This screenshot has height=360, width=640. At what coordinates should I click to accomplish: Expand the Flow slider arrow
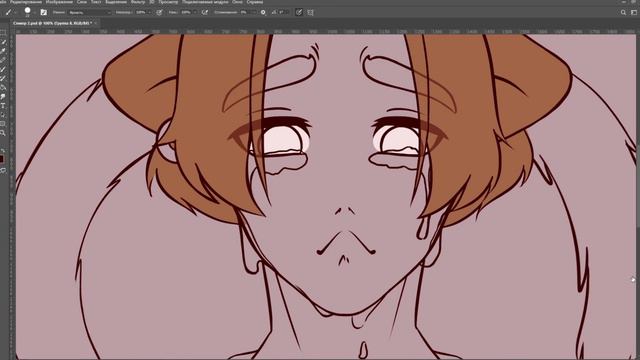195,13
